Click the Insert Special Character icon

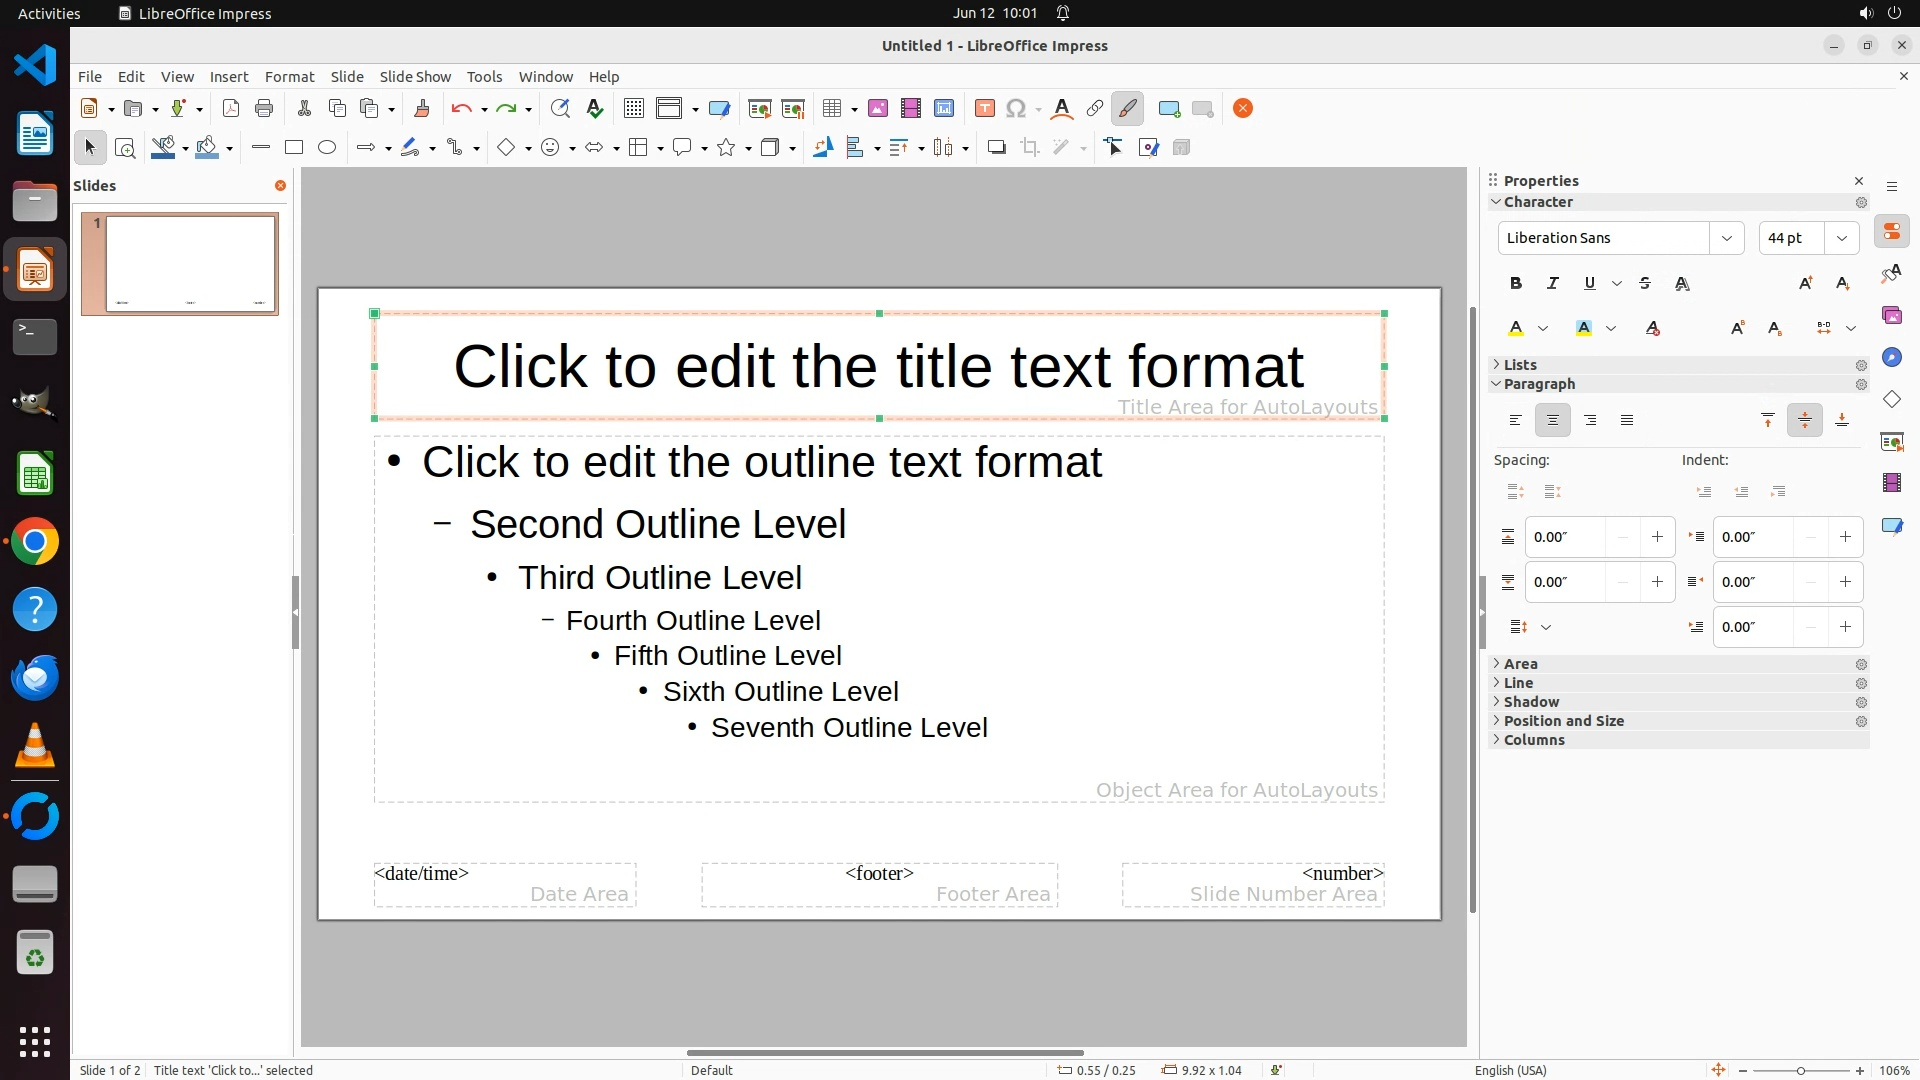[1016, 109]
